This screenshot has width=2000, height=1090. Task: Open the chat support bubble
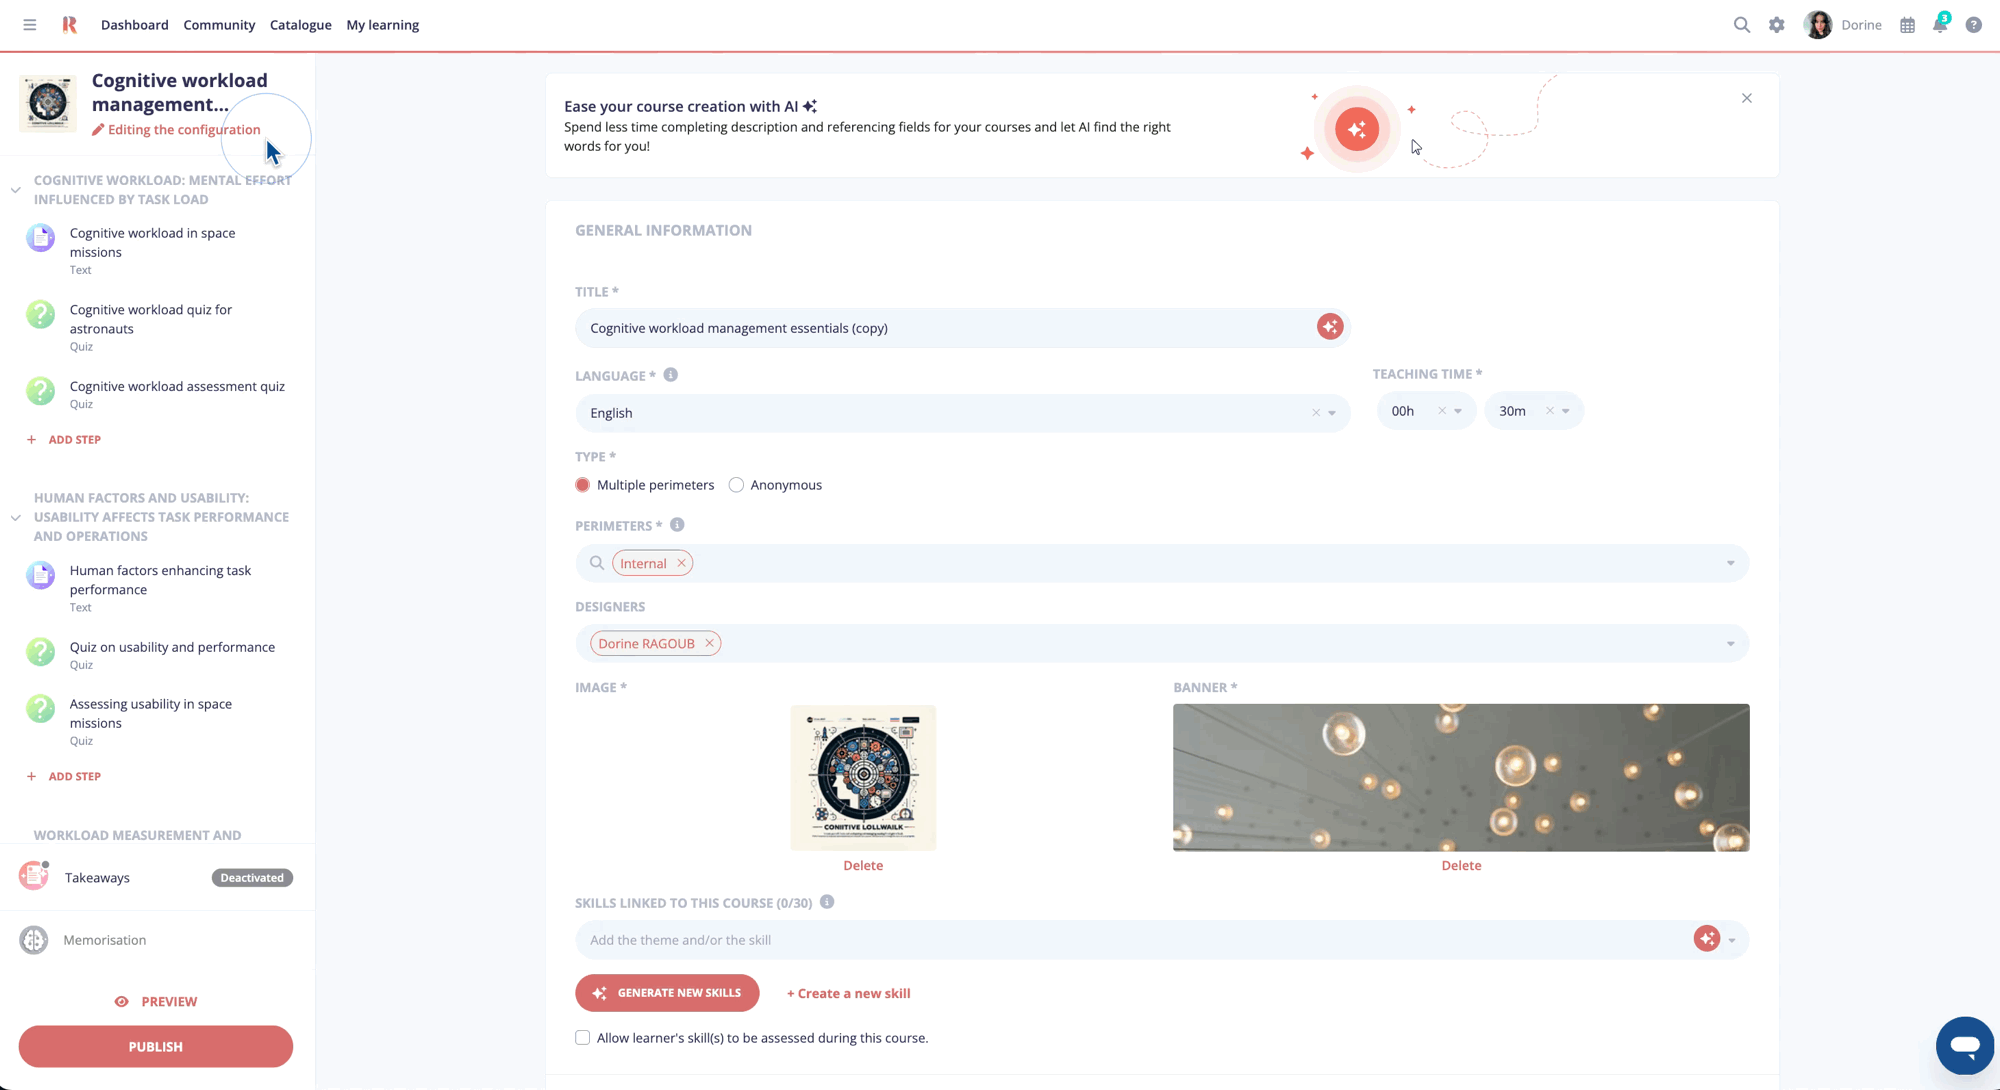[x=1964, y=1045]
